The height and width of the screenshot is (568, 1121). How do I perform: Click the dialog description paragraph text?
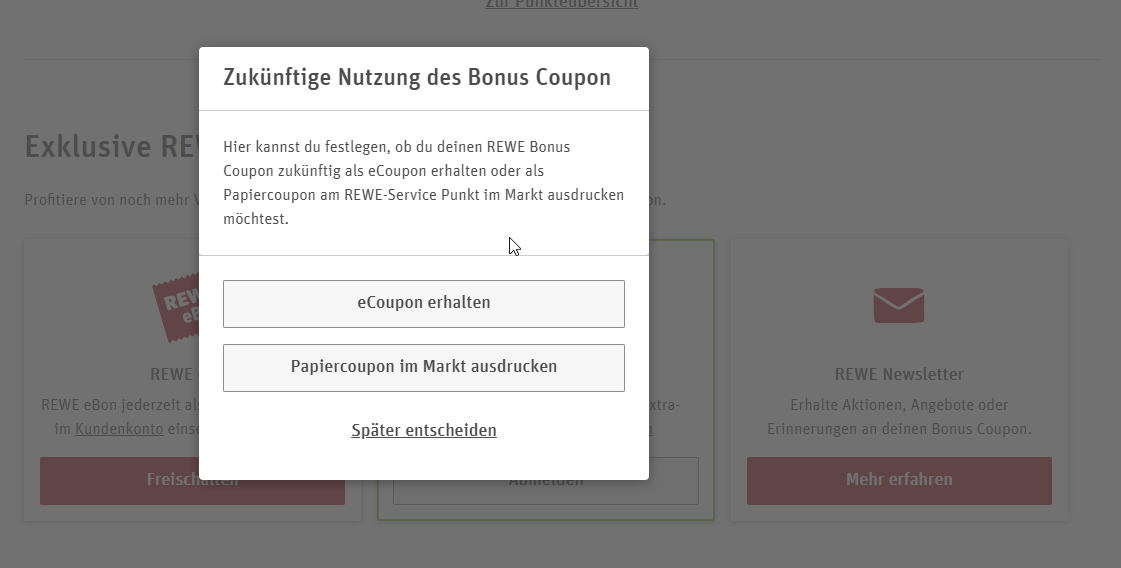coord(423,182)
